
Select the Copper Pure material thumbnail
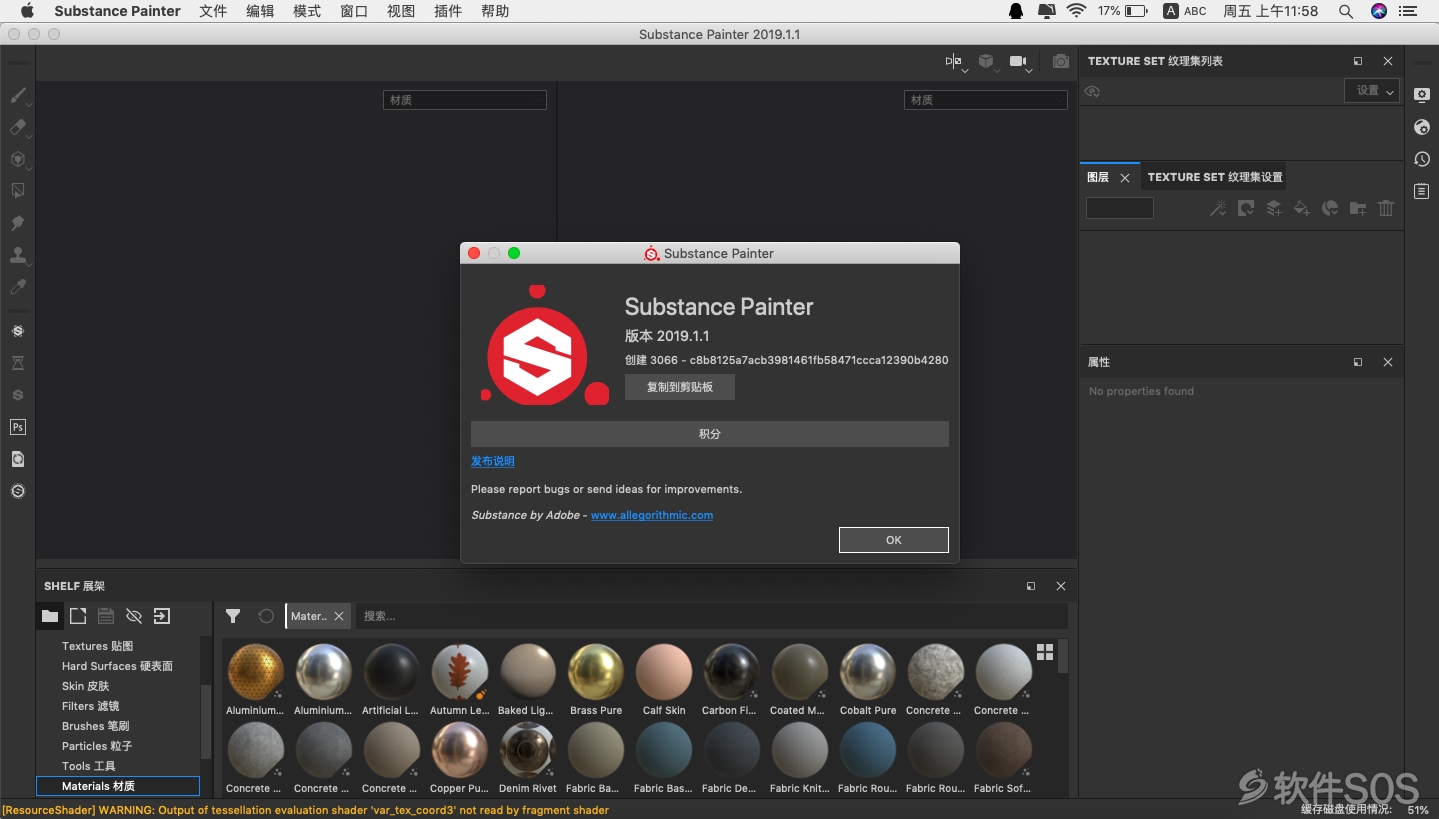coord(460,750)
